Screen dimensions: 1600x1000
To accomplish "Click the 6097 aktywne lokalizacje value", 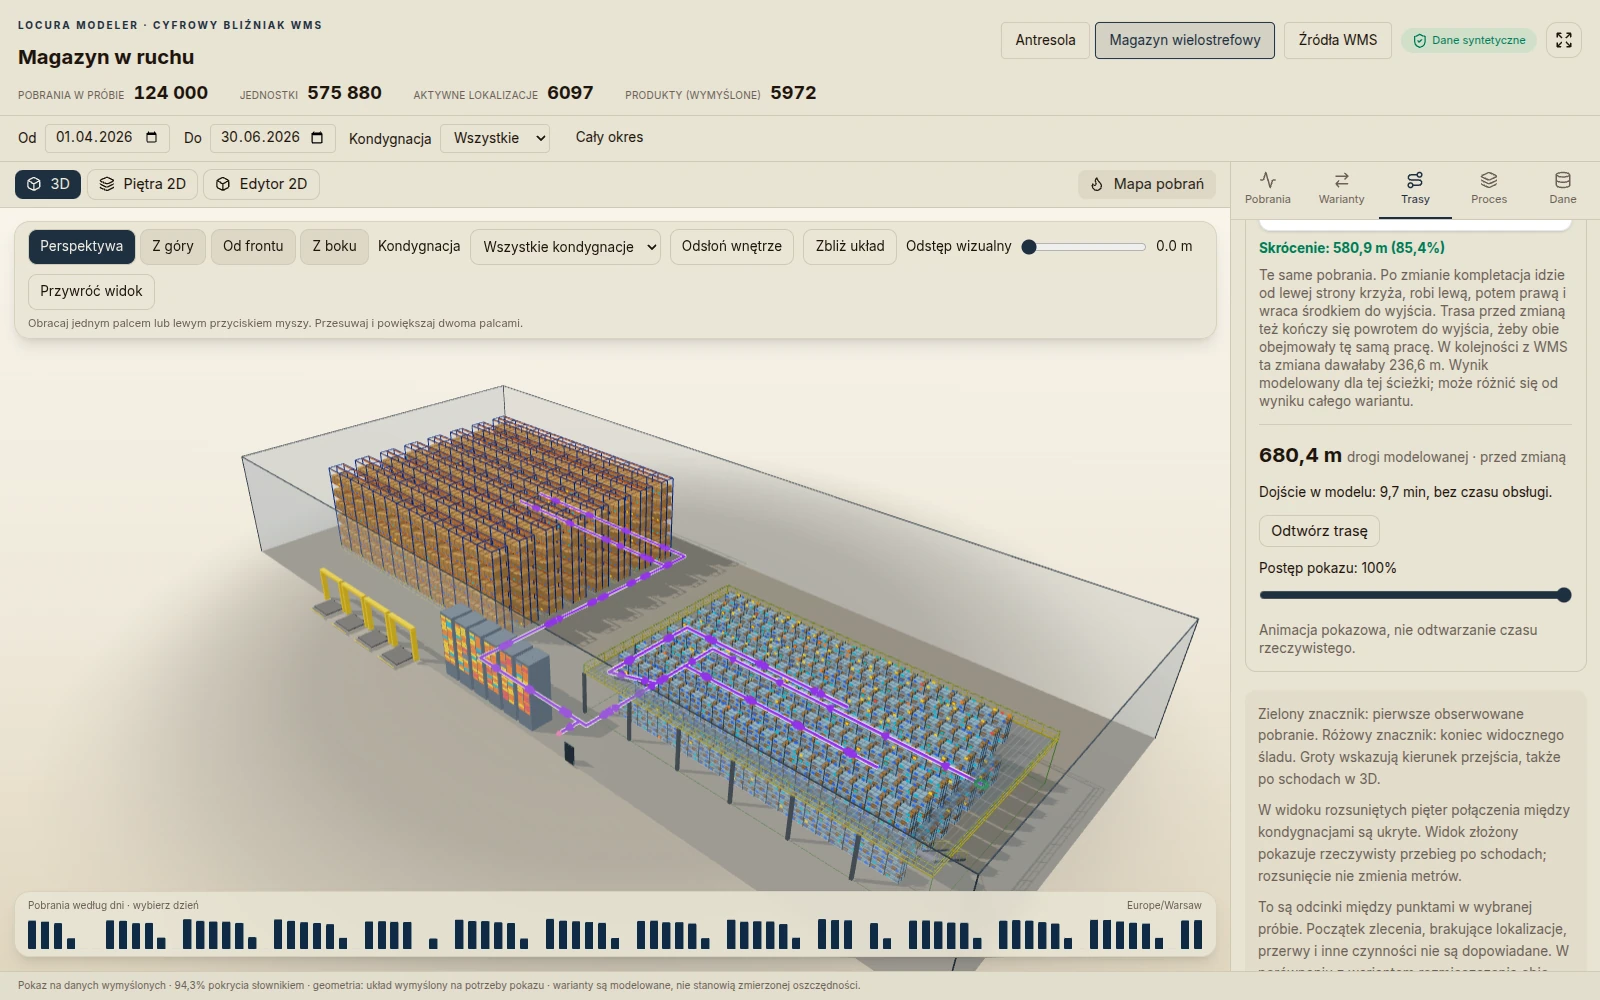I will tap(570, 93).
